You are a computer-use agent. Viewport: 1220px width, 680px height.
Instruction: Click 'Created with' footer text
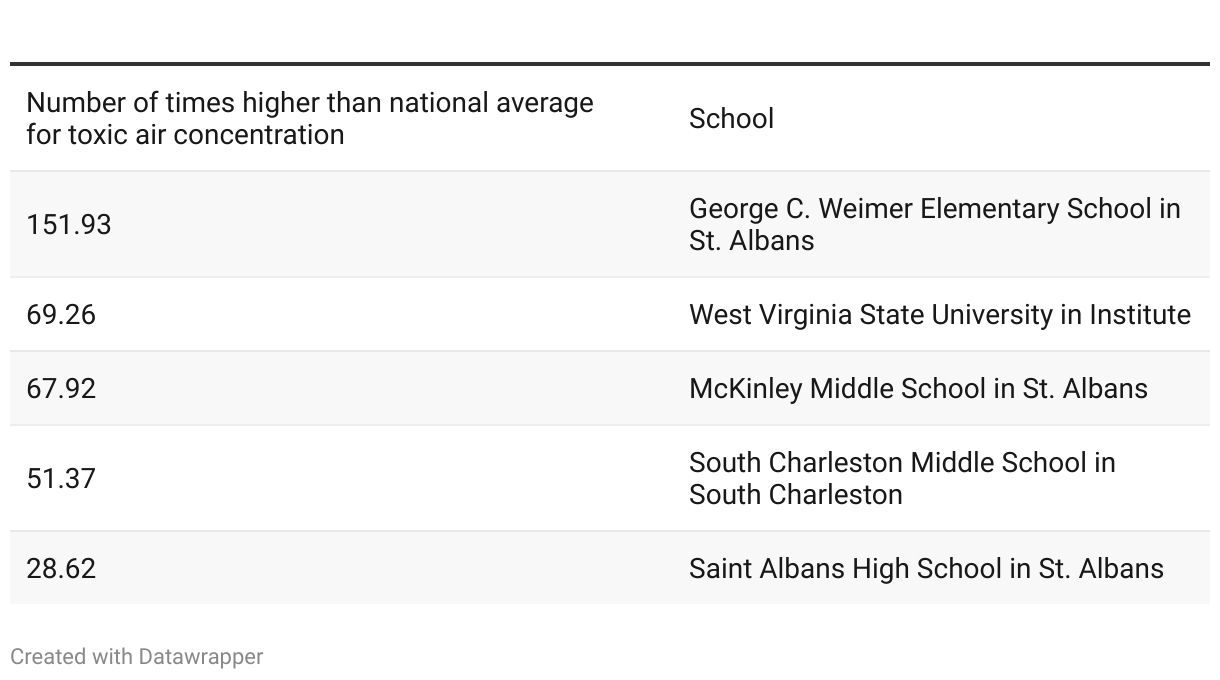pyautogui.click(x=71, y=657)
